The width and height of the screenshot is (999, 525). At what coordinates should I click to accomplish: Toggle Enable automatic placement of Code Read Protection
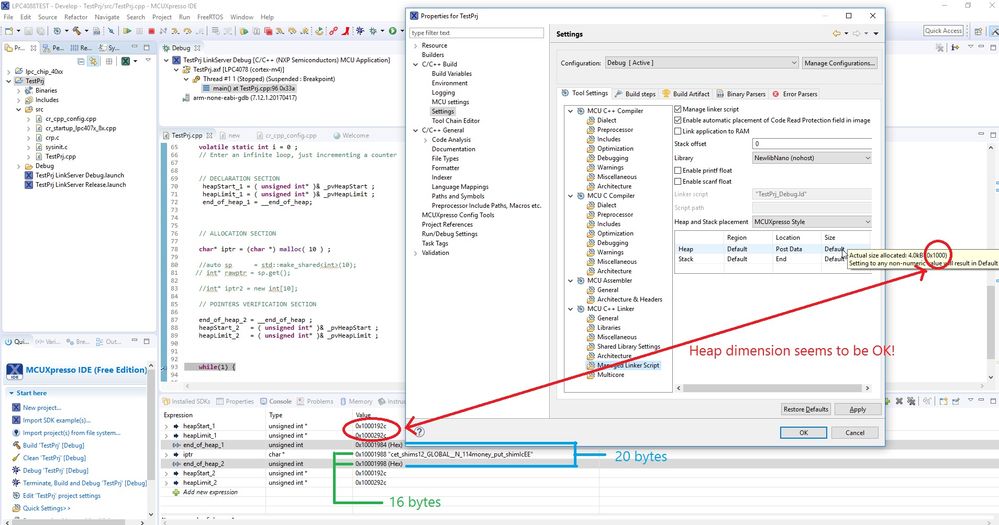678,120
